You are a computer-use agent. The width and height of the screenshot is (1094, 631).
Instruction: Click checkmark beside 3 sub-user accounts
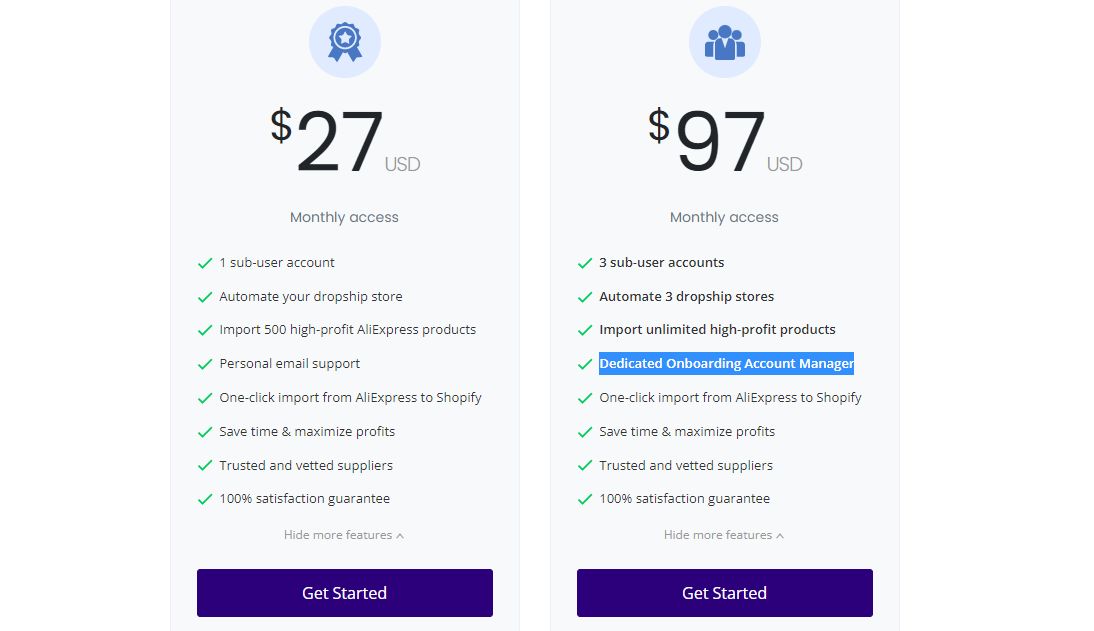pos(585,263)
